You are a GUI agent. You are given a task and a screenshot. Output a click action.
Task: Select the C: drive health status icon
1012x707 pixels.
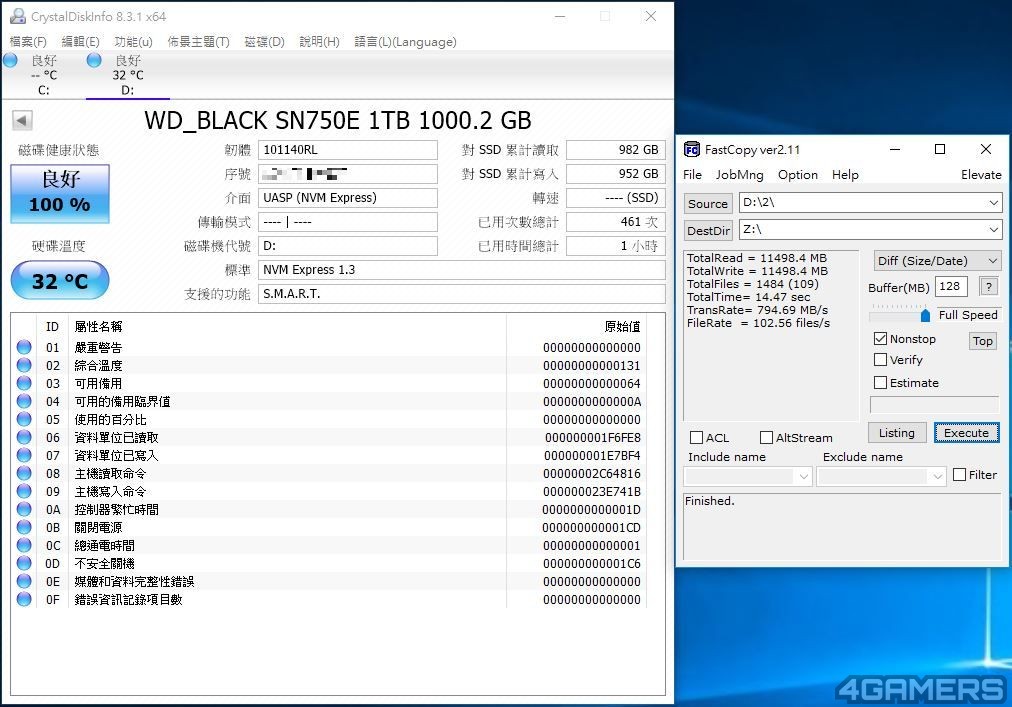10,61
